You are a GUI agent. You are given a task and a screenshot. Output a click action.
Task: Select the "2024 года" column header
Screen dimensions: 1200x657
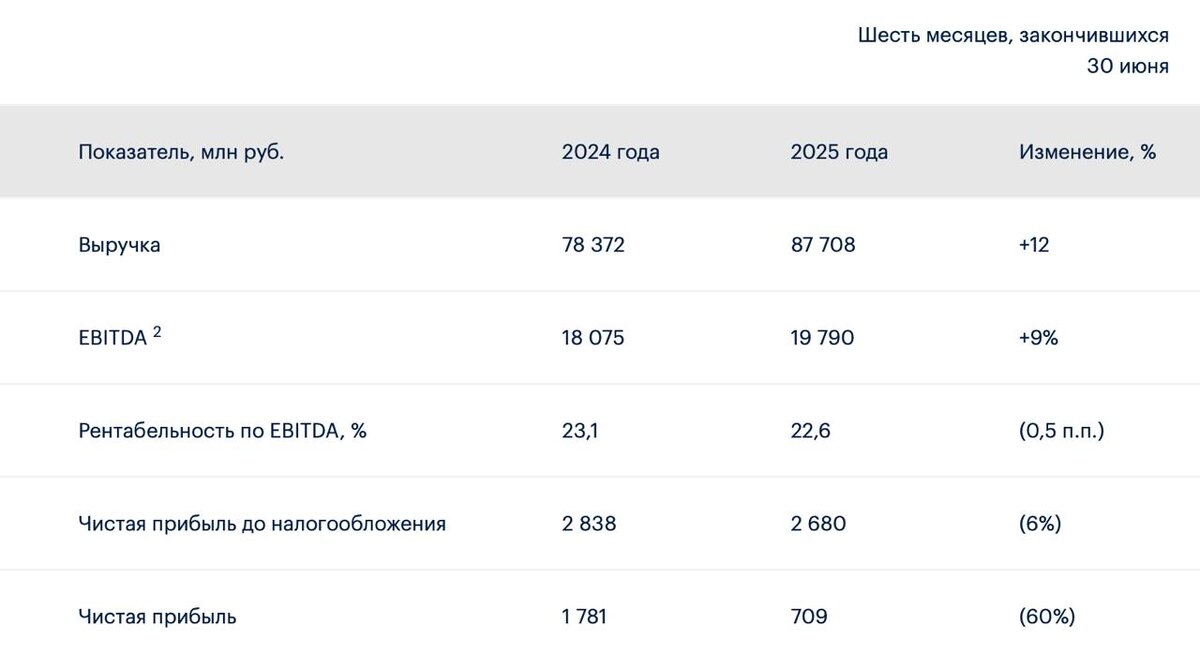pyautogui.click(x=610, y=152)
